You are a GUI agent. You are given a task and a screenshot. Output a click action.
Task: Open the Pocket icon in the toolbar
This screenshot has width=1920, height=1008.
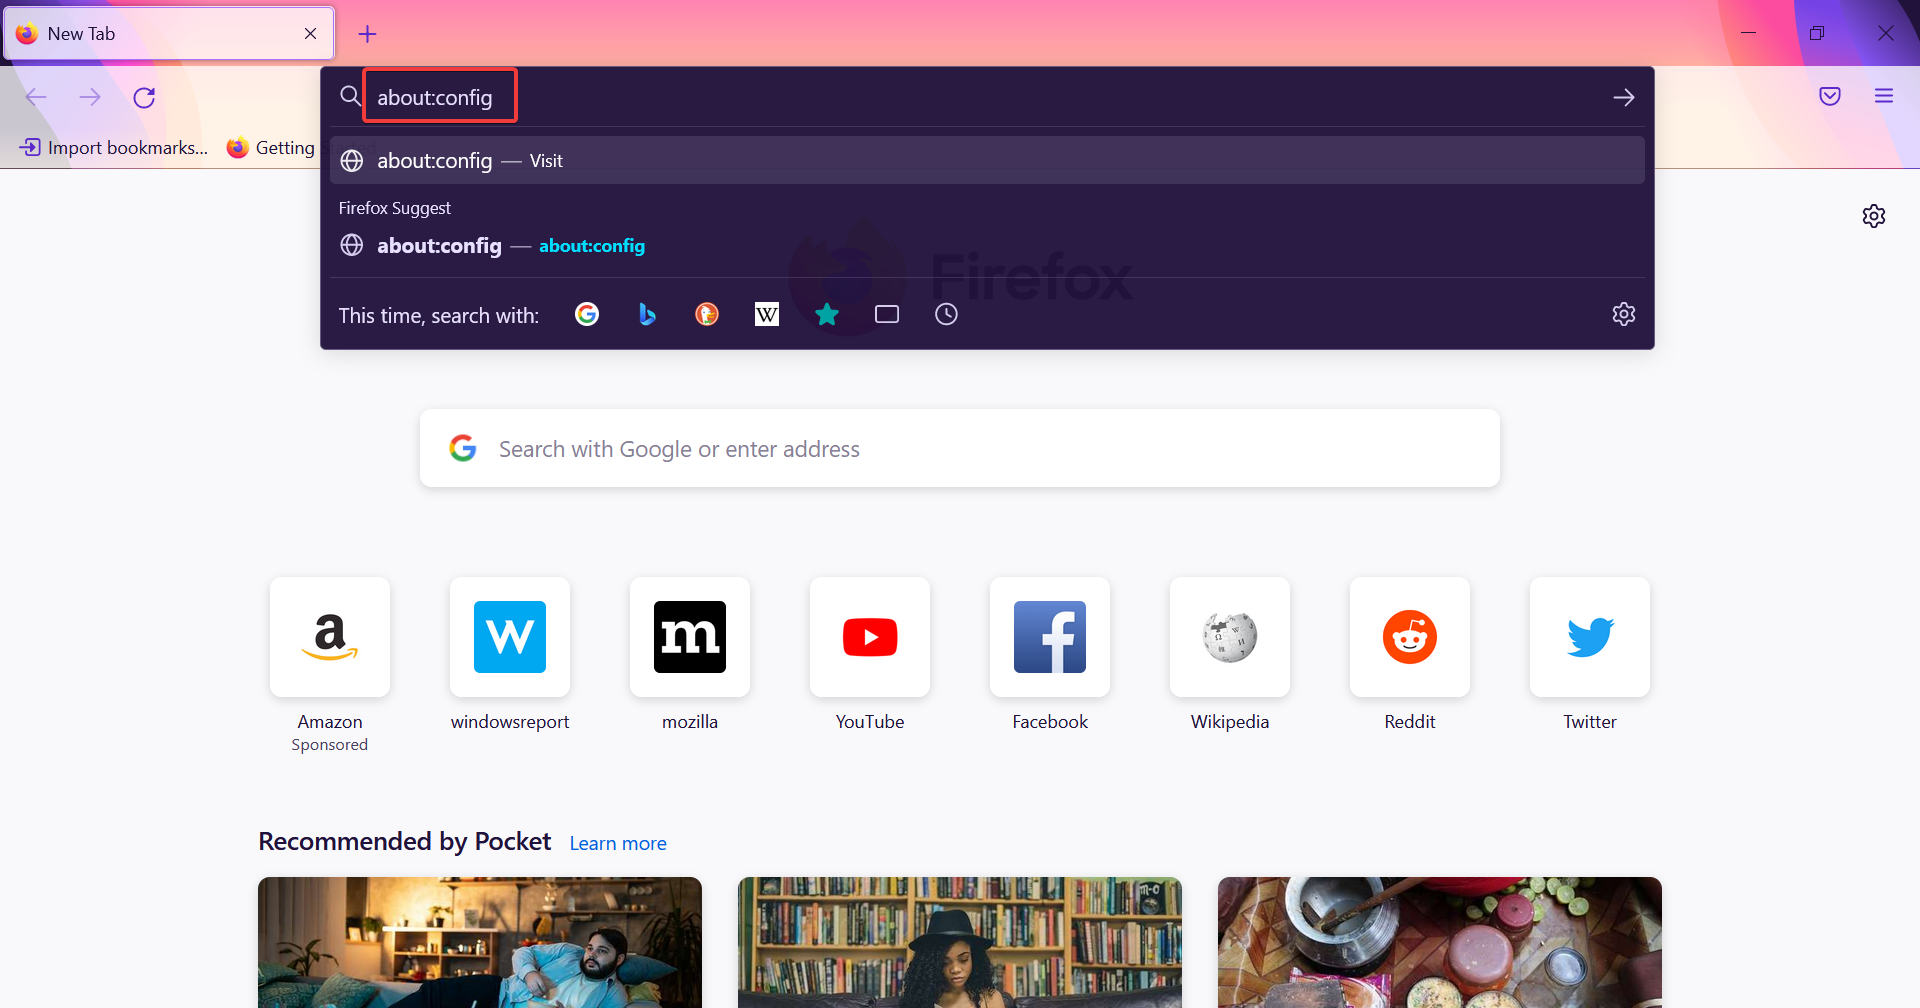coord(1829,96)
